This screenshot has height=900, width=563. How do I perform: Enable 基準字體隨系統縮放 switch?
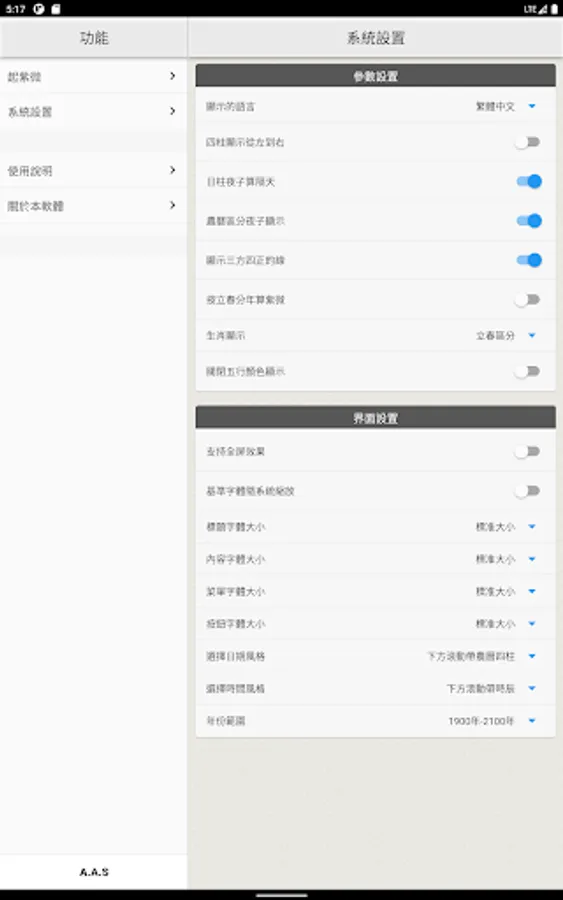click(x=527, y=491)
